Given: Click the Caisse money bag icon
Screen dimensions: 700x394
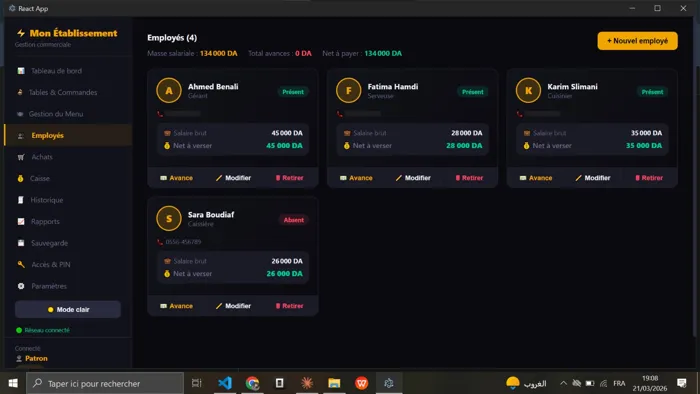Looking at the screenshot, I should [21, 178].
